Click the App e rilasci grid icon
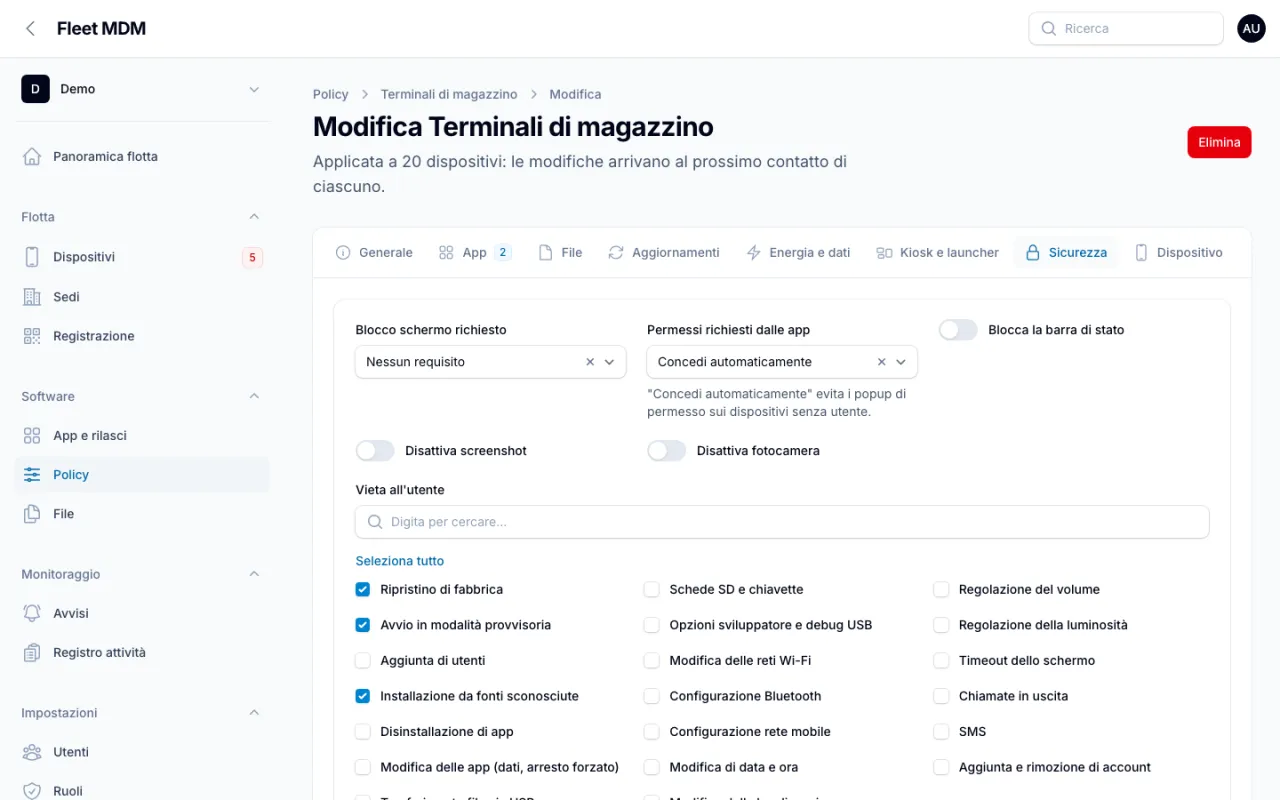Image resolution: width=1280 pixels, height=800 pixels. [32, 436]
